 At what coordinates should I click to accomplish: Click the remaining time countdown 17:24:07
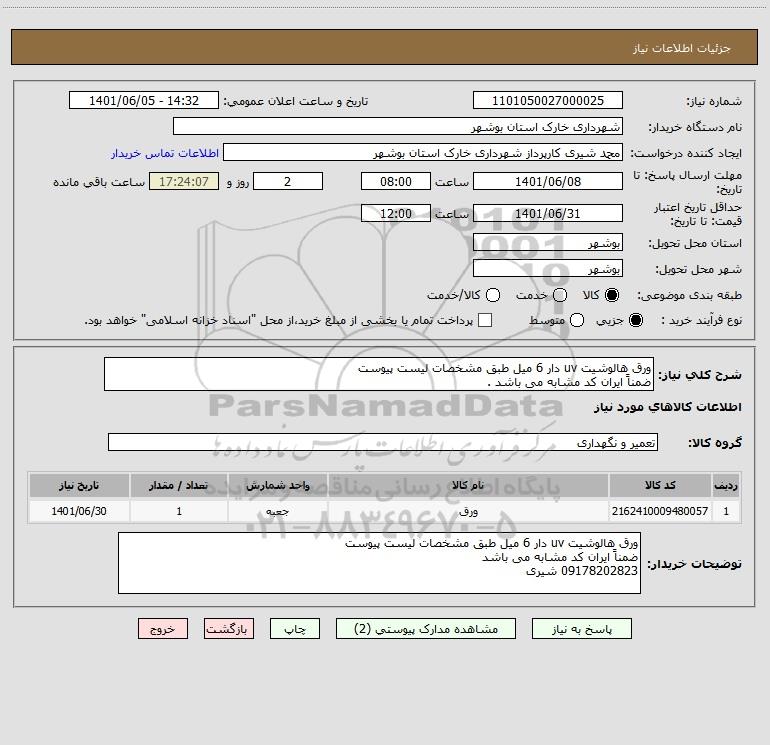click(184, 181)
